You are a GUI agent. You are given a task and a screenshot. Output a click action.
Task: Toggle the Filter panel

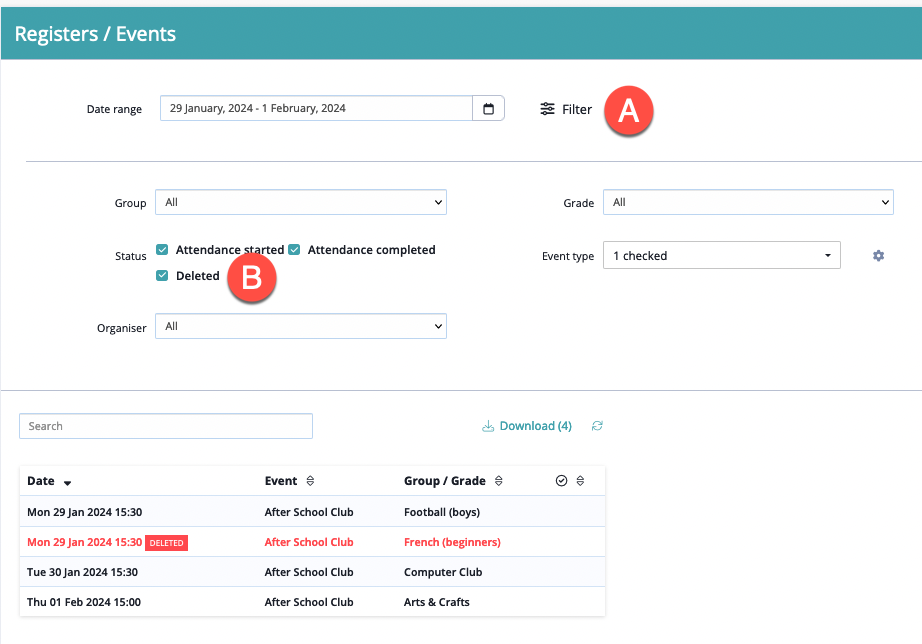pos(566,109)
